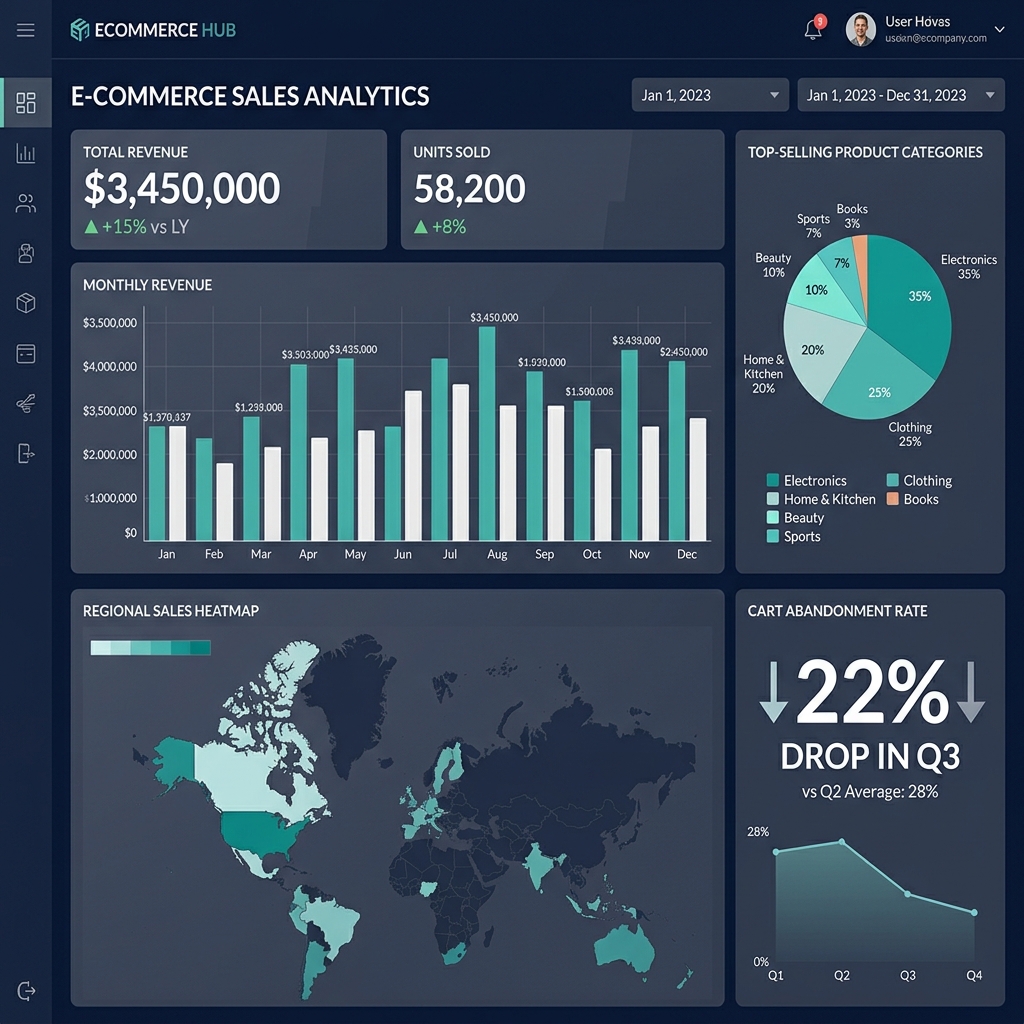Click the notification bell with red badge
The width and height of the screenshot is (1024, 1024).
pos(812,28)
